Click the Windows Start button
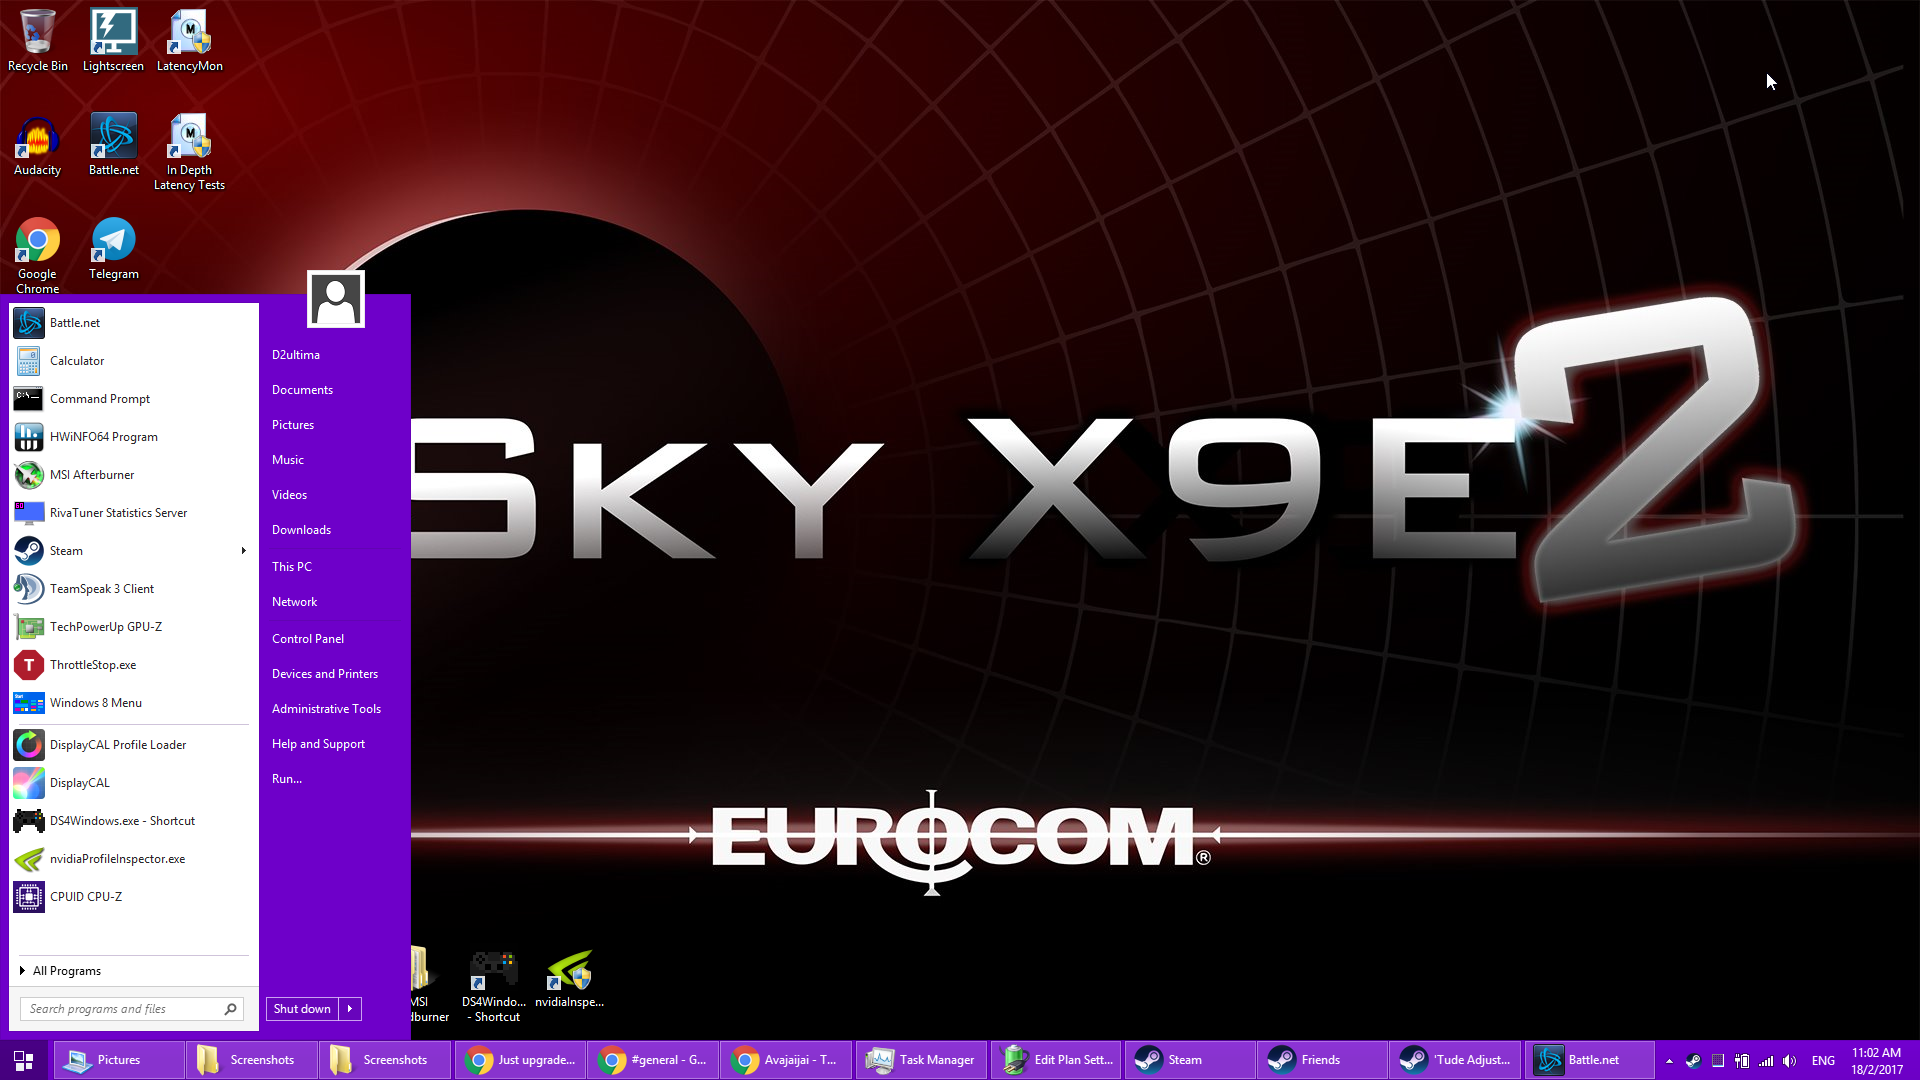Screen dimensions: 1920x1080 (24, 1060)
